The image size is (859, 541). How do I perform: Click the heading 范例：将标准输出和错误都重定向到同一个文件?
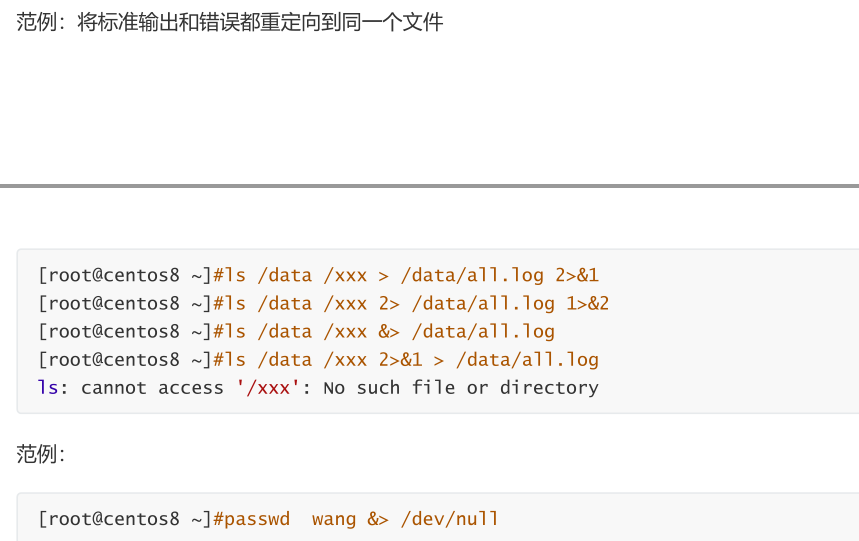230,22
